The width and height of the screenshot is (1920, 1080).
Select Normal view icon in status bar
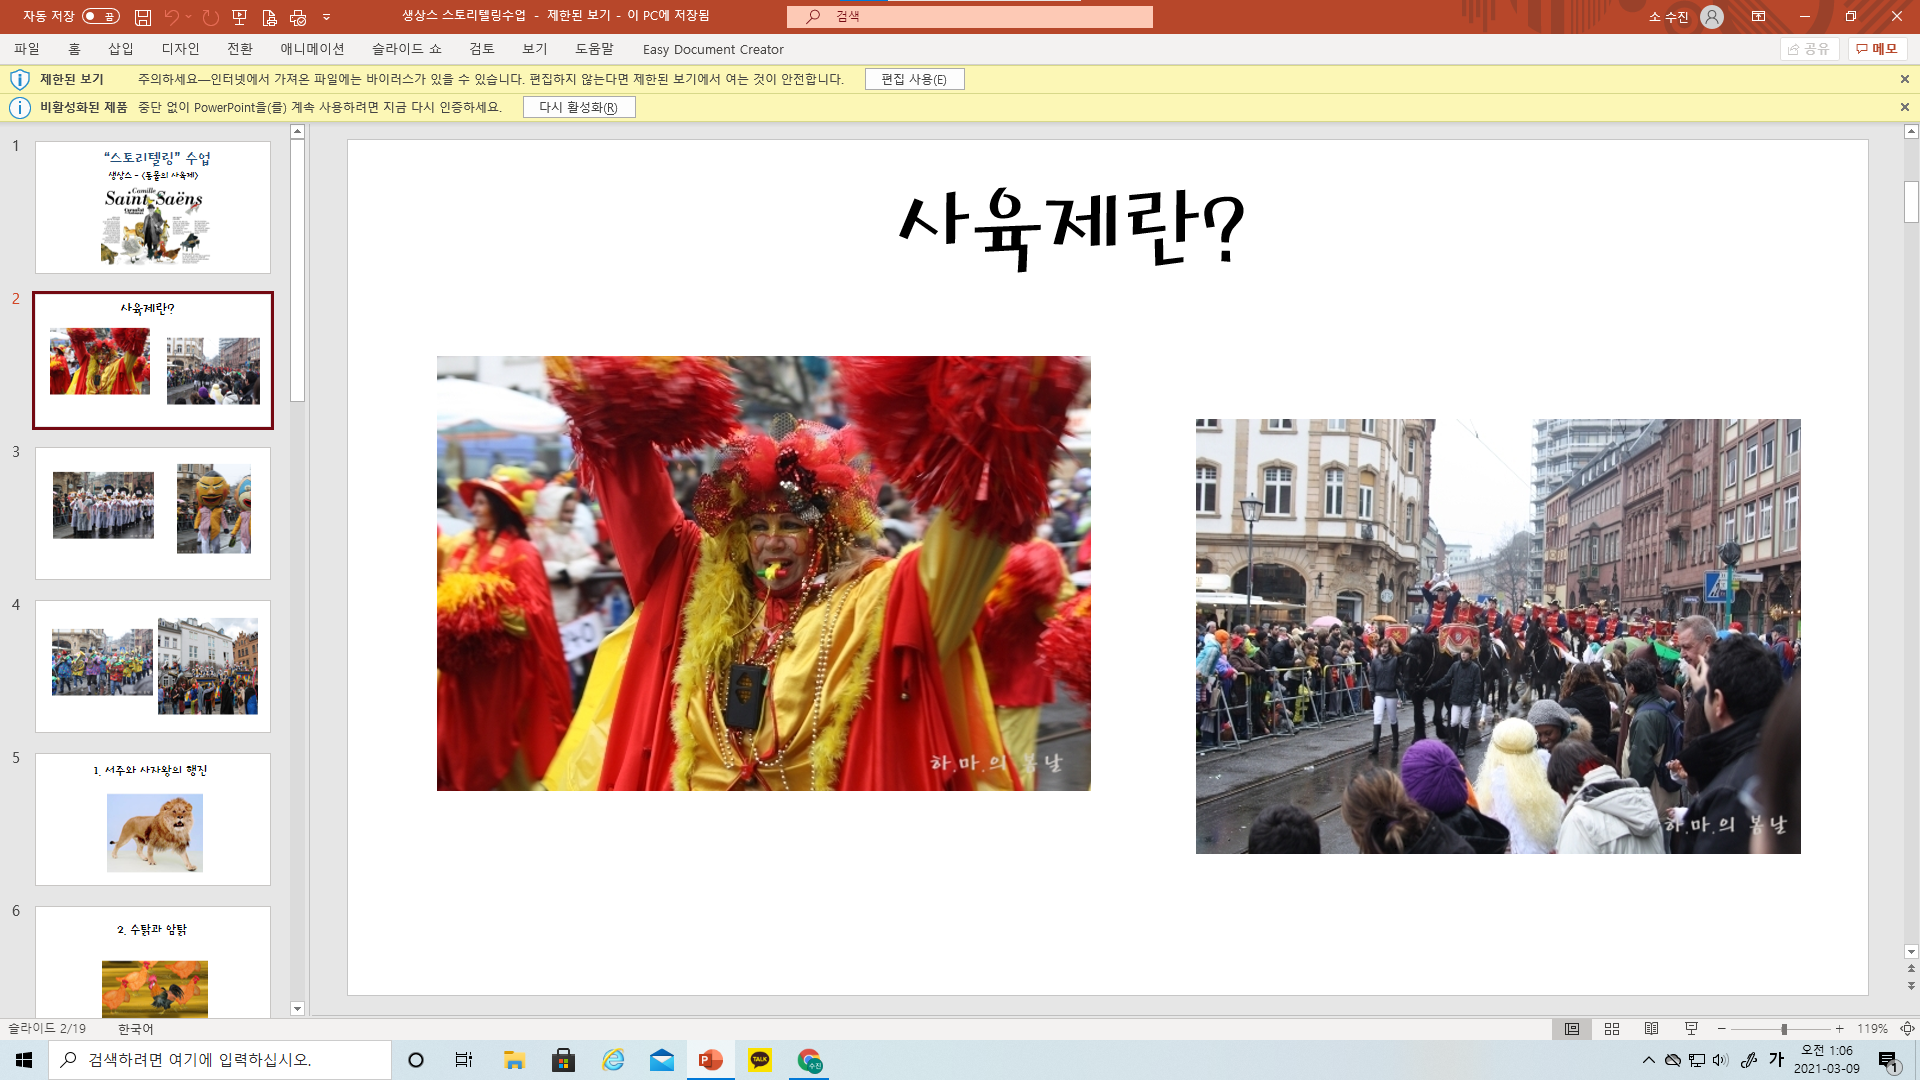tap(1572, 1029)
